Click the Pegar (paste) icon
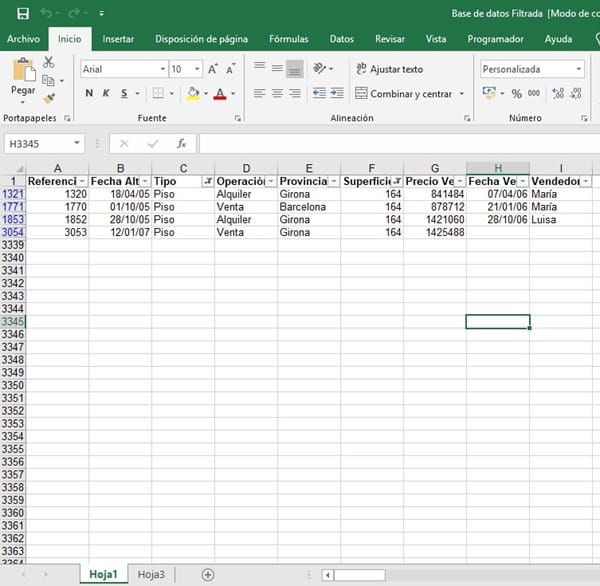 point(22,72)
